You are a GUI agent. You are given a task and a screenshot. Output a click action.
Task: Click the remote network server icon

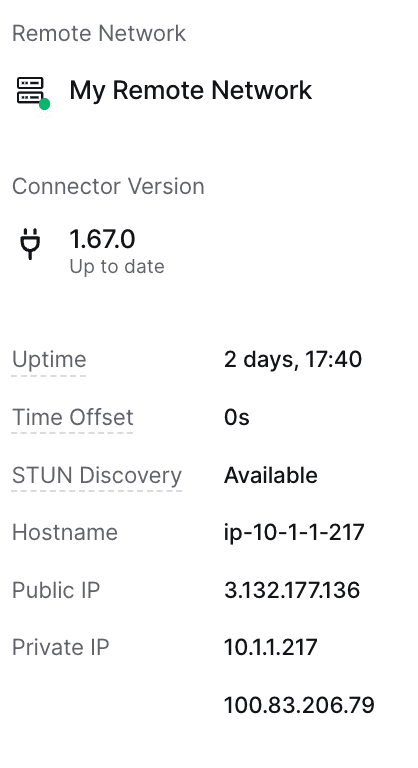point(30,91)
